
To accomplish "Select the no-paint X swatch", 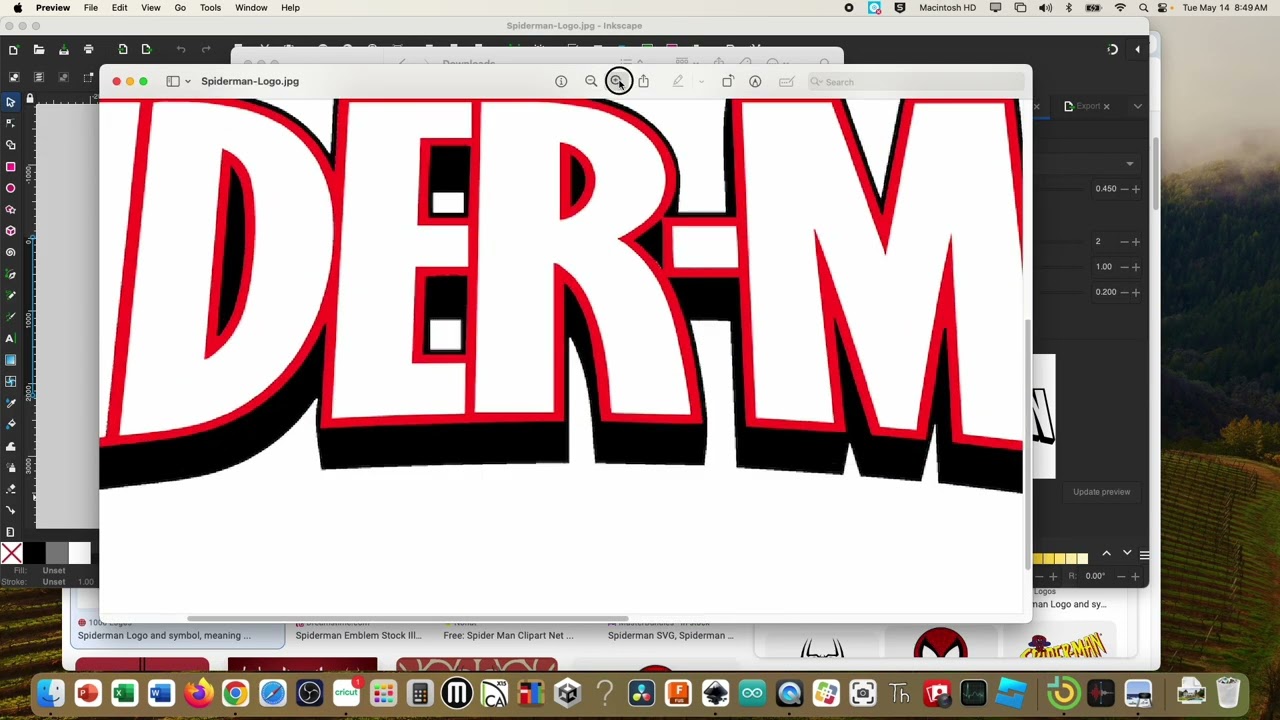I will (12, 553).
